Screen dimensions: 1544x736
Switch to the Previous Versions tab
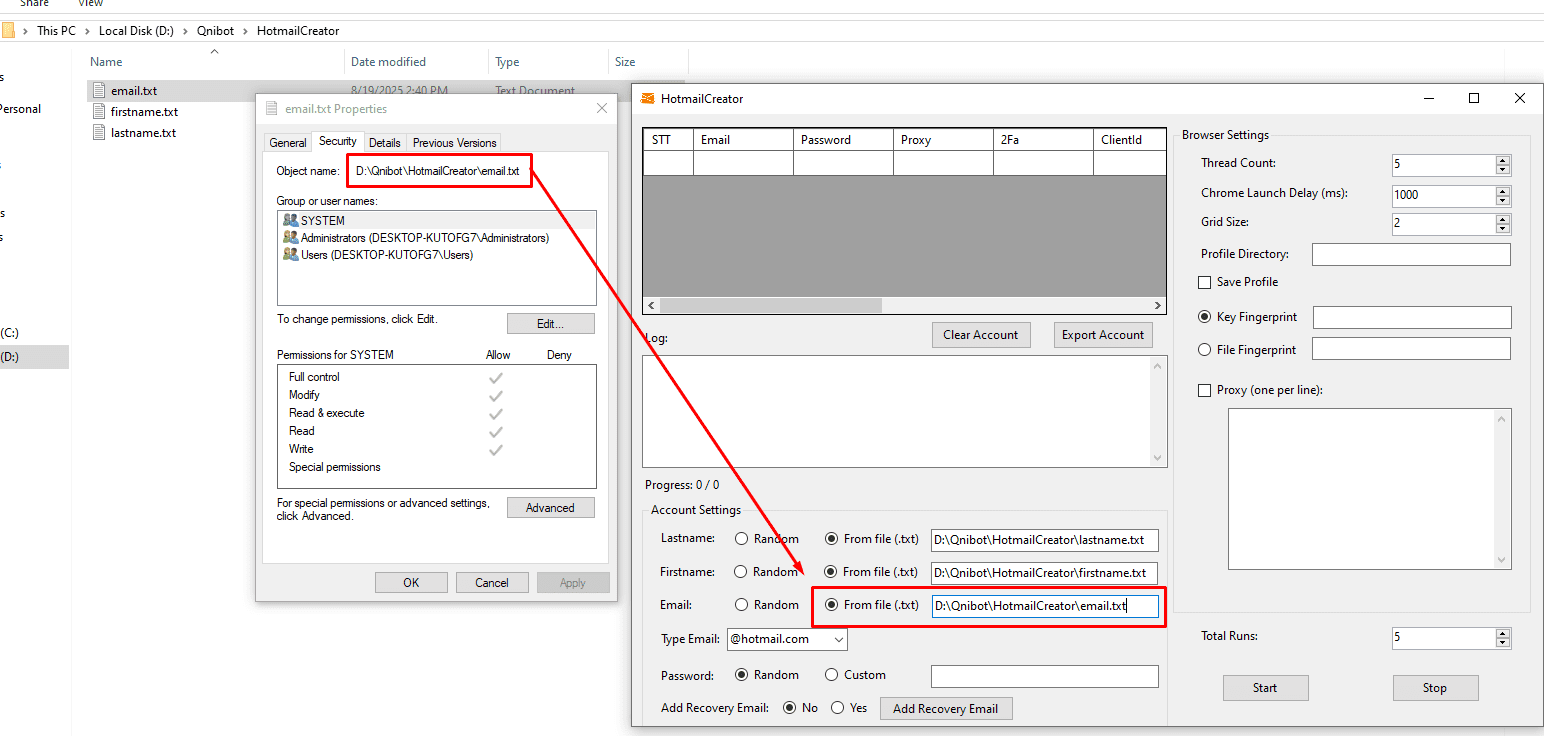point(454,143)
